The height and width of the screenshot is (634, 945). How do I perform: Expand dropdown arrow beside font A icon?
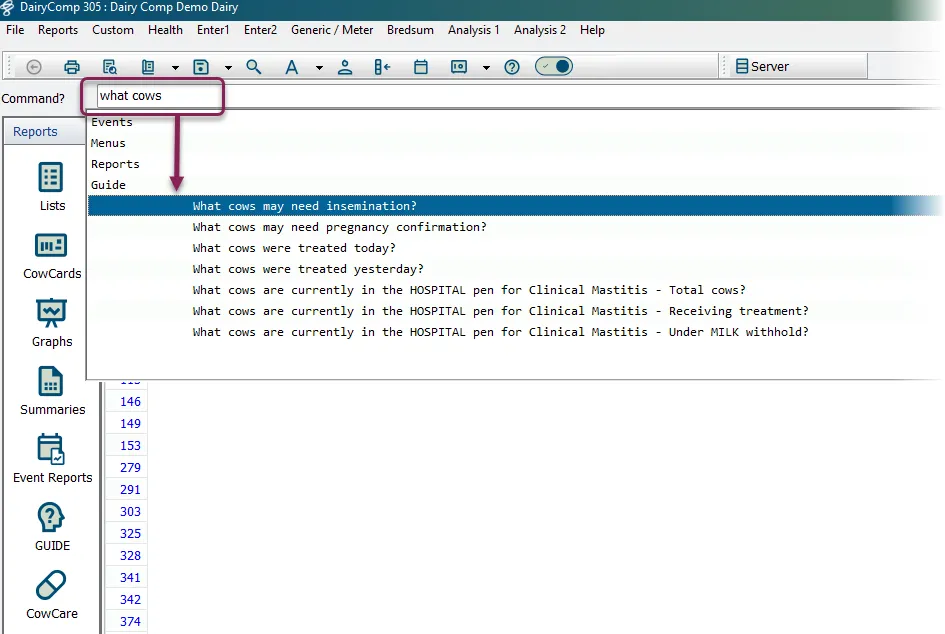coord(319,67)
